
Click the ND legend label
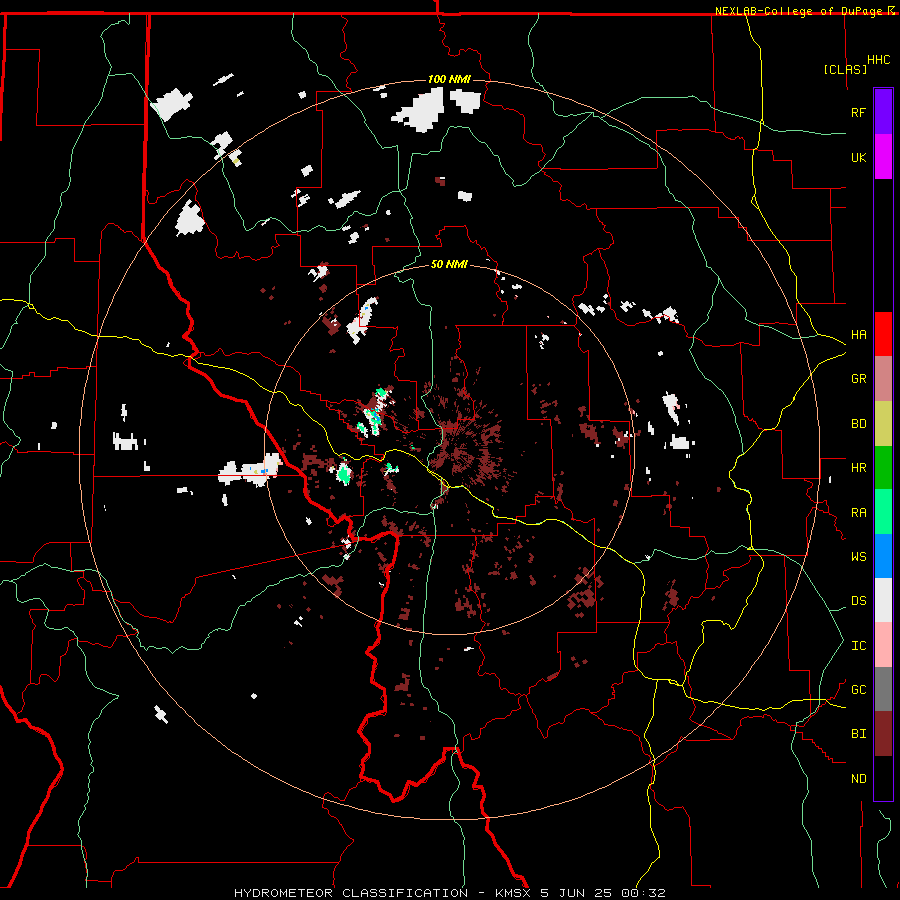click(858, 779)
